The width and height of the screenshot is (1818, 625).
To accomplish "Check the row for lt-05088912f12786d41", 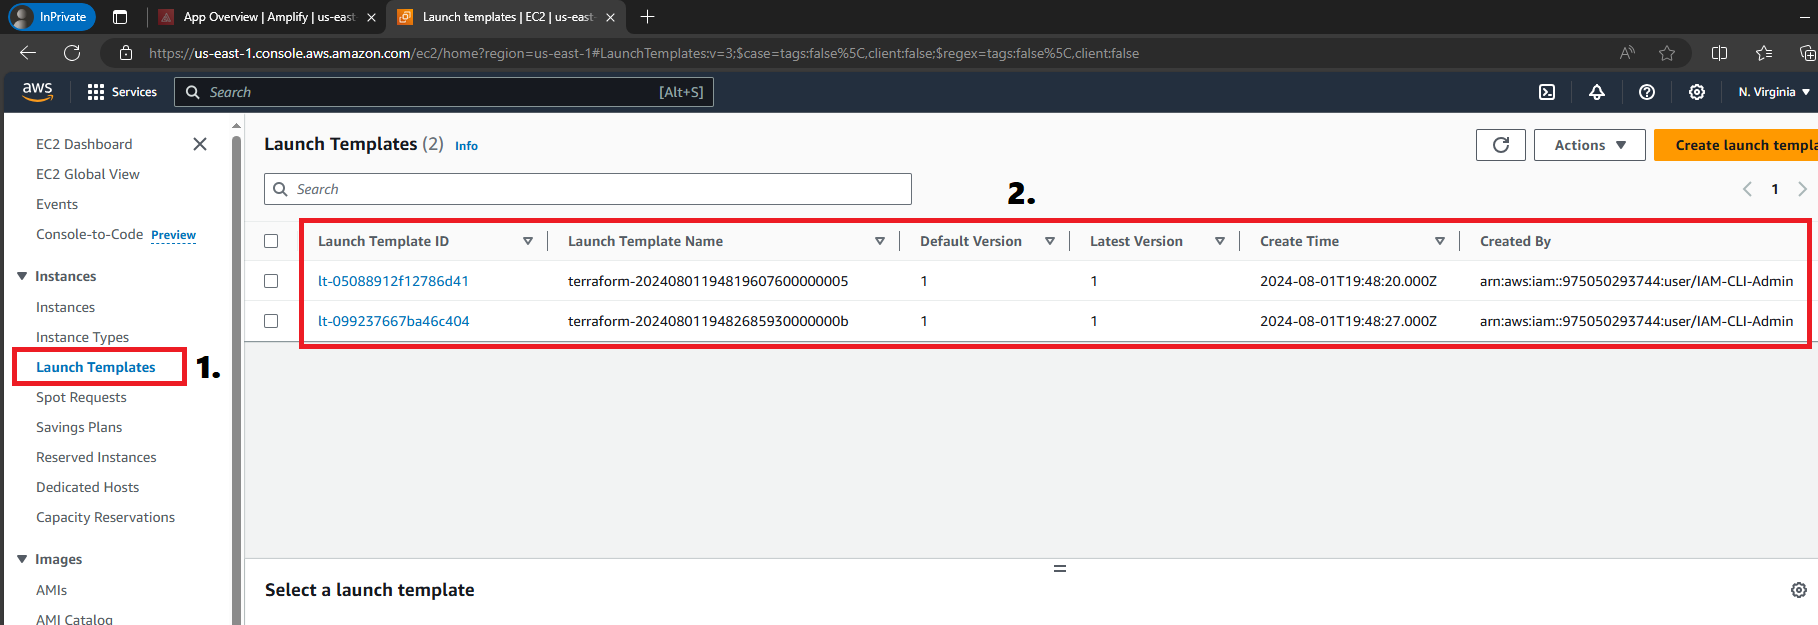I will click(271, 281).
